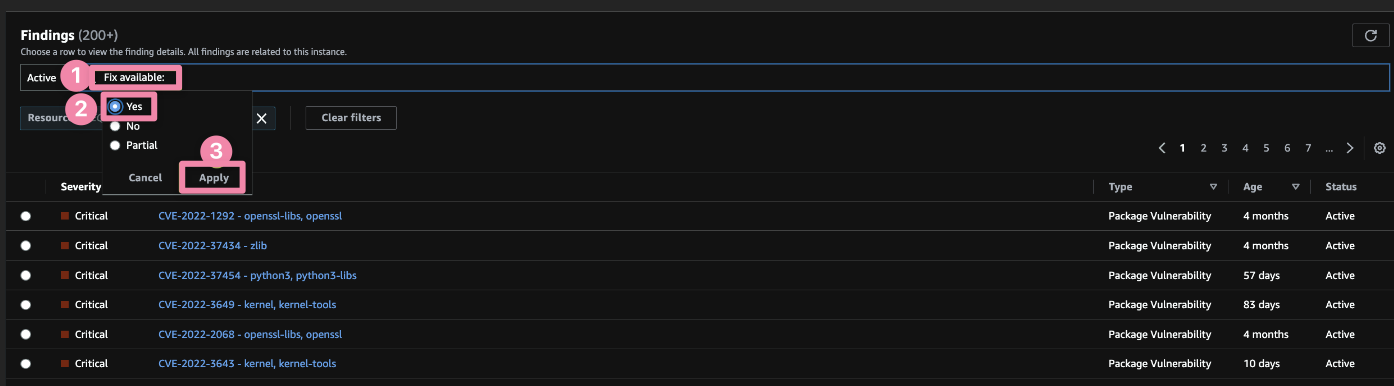
Task: Go to previous page arrow
Action: tap(1162, 148)
